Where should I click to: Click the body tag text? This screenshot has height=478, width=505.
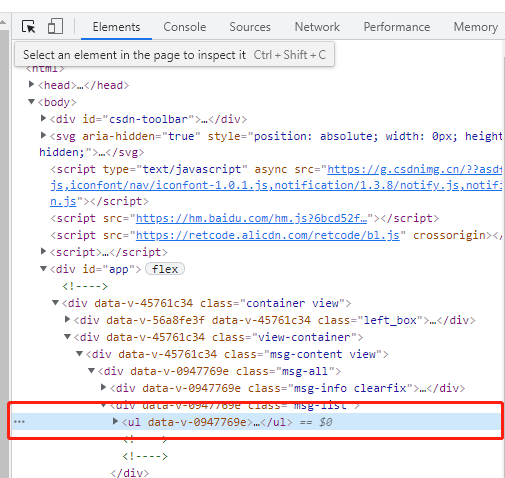[57, 102]
